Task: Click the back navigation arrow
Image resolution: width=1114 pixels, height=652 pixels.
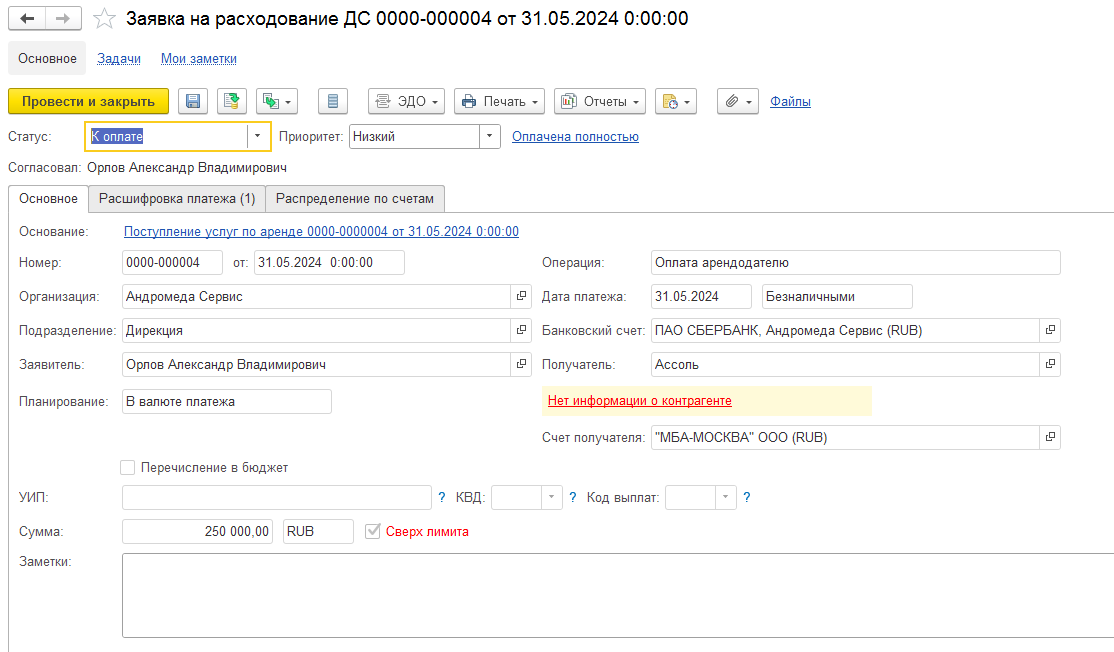Action: [28, 19]
